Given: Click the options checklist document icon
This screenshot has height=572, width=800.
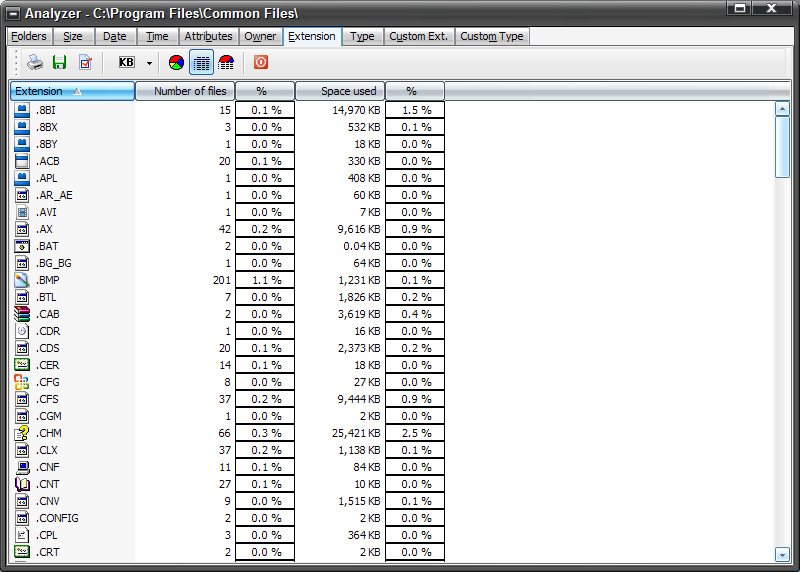Looking at the screenshot, I should click(85, 62).
